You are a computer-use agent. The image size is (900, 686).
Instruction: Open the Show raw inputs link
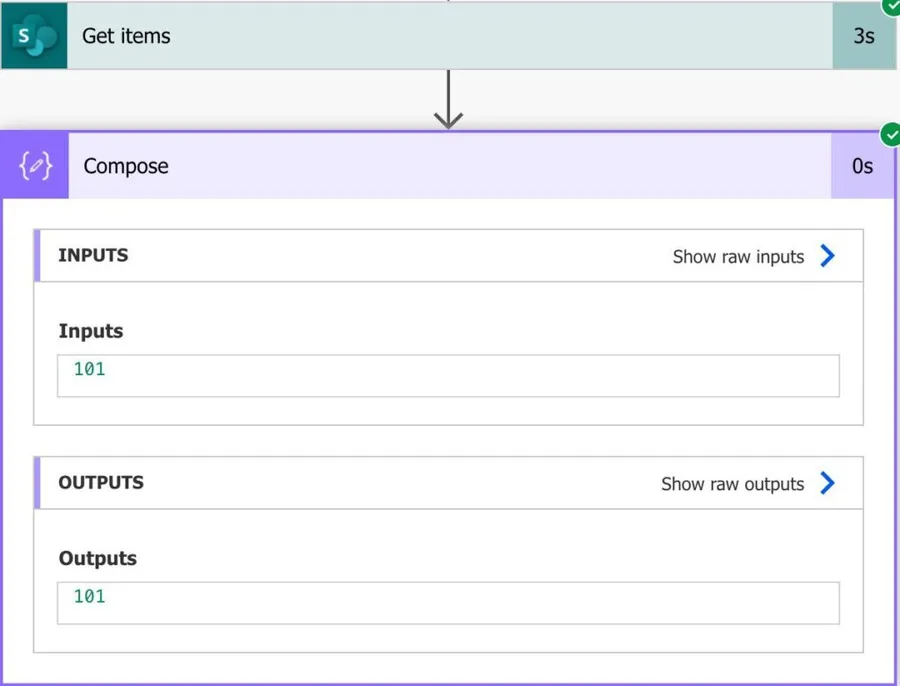tap(738, 257)
